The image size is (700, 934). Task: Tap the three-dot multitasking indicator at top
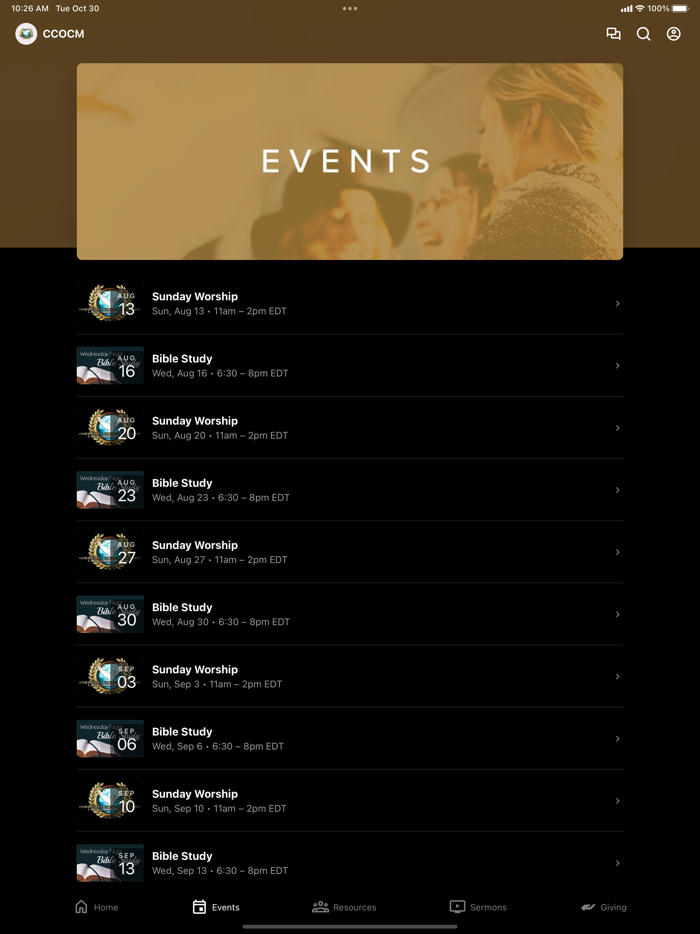point(350,8)
